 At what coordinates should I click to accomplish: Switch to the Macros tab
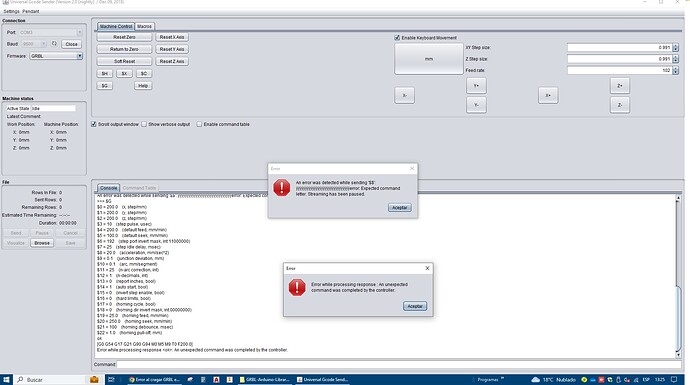click(144, 26)
